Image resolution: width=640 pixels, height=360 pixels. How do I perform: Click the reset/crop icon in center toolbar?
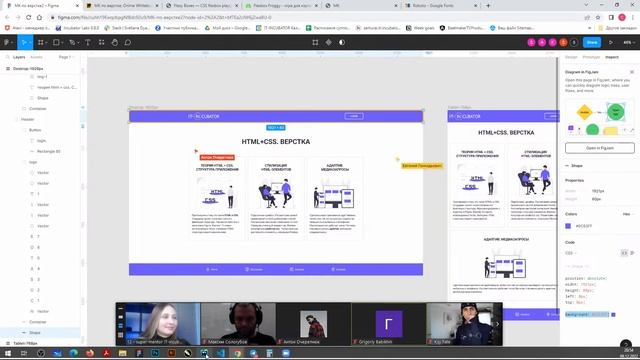315,42
